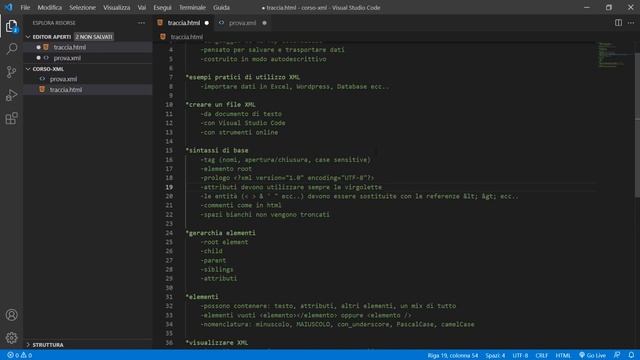This screenshot has height=360, width=640.
Task: Click 'Riga 19, colonna 54' go to line
Action: point(453,355)
